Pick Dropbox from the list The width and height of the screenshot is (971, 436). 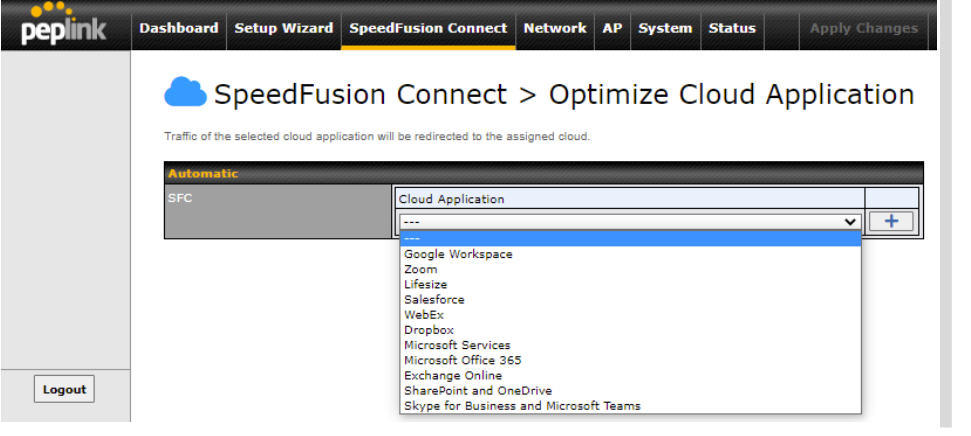(630, 330)
